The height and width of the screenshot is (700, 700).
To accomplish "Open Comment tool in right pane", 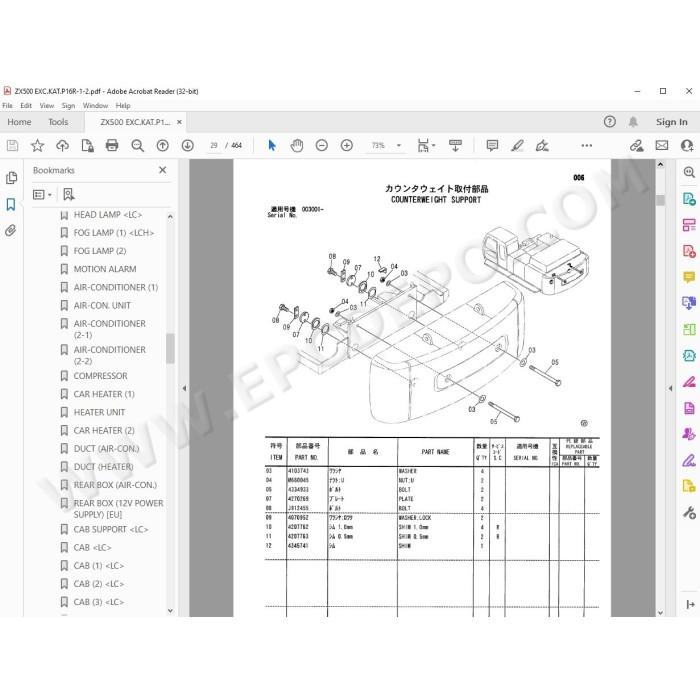I will coord(689,277).
